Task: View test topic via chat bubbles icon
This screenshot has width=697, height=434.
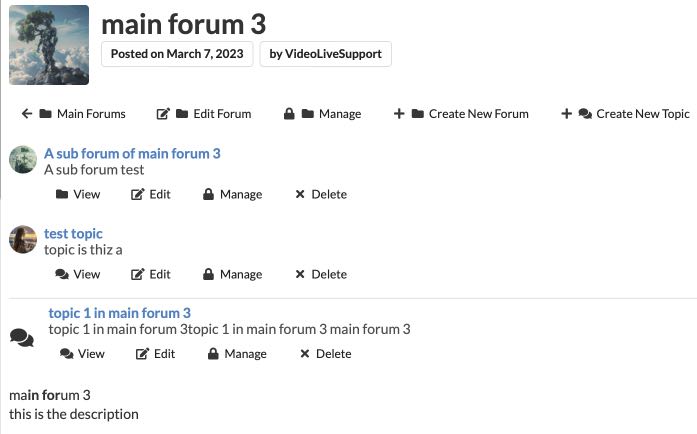Action: [62, 274]
